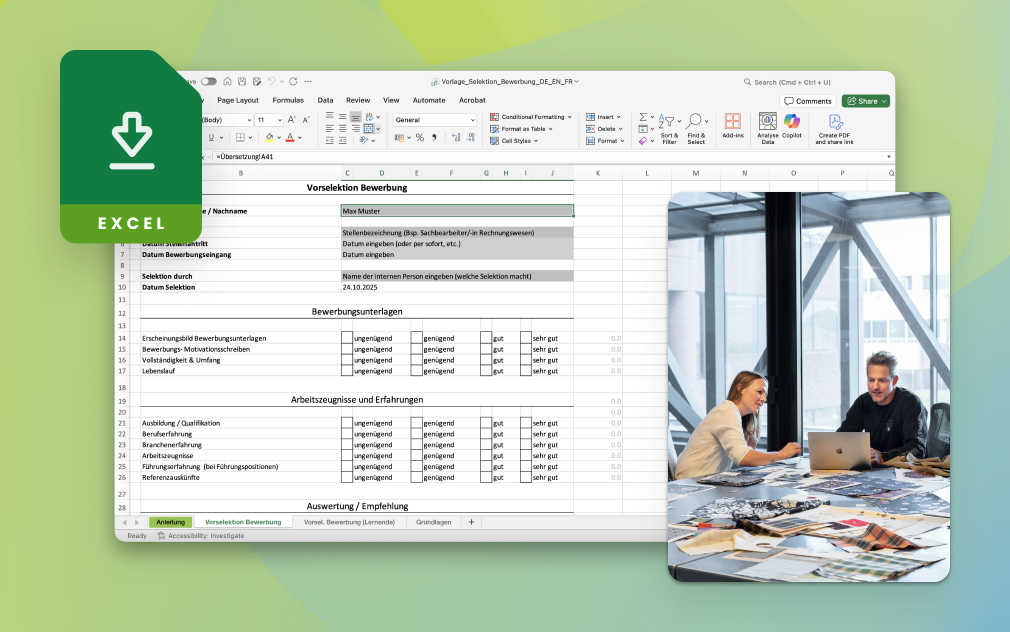This screenshot has height=632, width=1010.
Task: Open the Page Layout ribbon tab
Action: (x=238, y=101)
